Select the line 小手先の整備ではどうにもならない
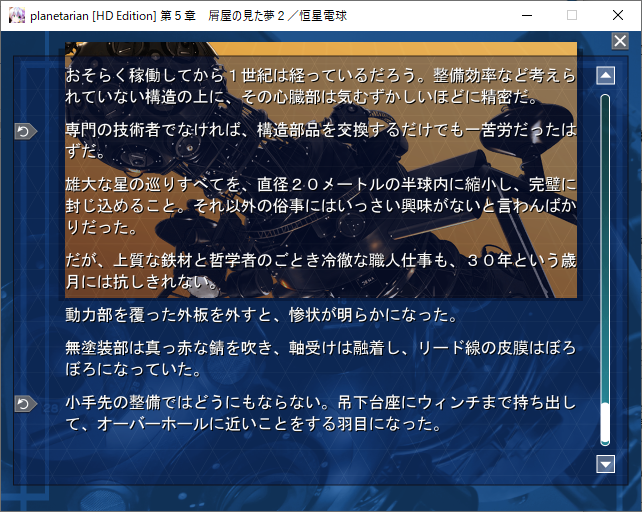The height and width of the screenshot is (512, 642). [x=321, y=413]
